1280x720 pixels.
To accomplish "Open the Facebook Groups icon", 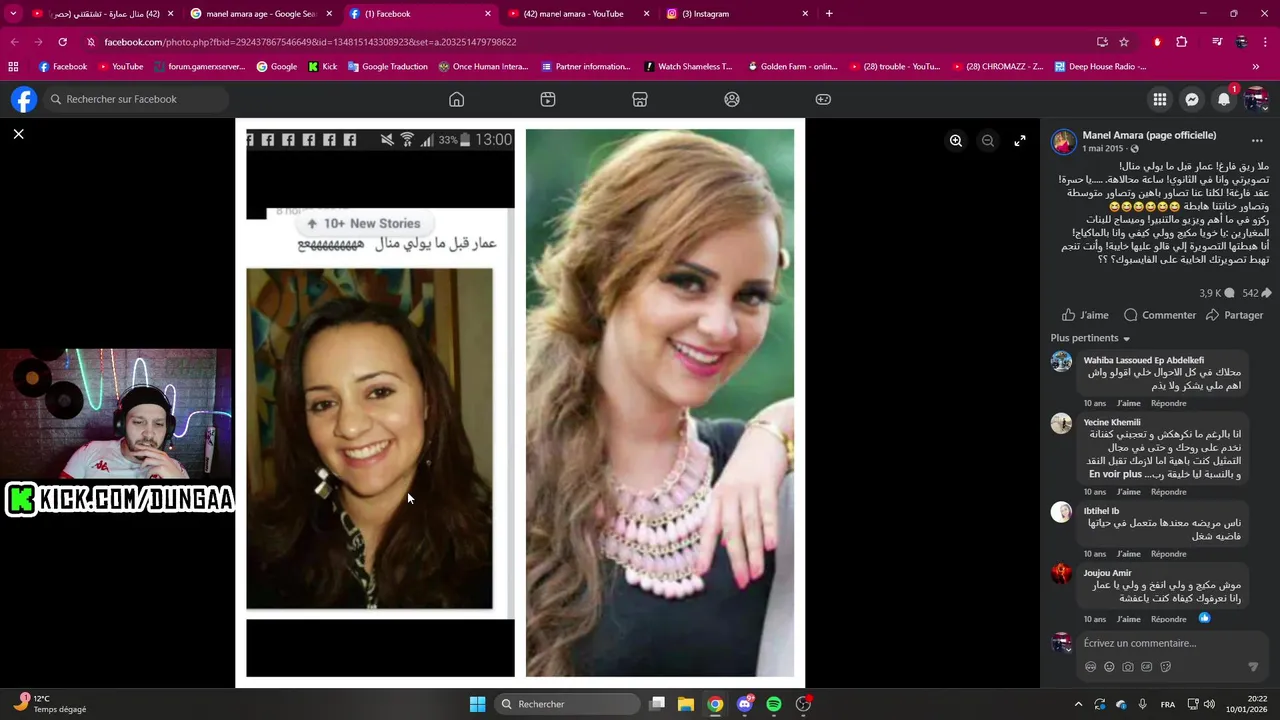I will point(732,99).
